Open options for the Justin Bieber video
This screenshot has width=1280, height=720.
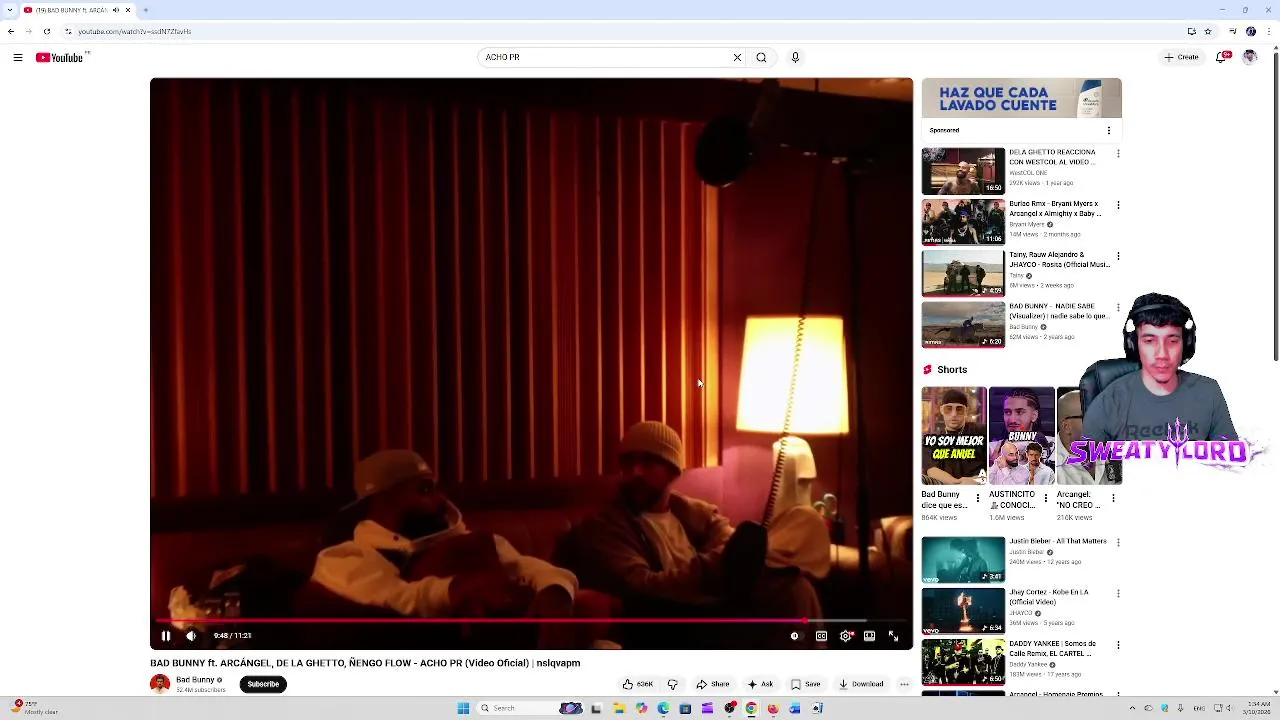click(x=1118, y=543)
